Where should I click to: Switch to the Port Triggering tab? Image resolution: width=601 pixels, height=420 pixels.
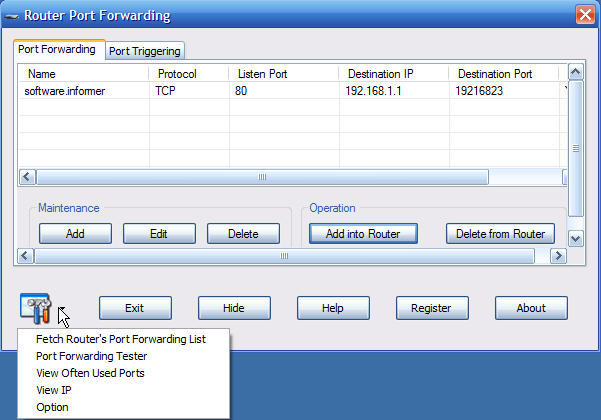click(145, 51)
